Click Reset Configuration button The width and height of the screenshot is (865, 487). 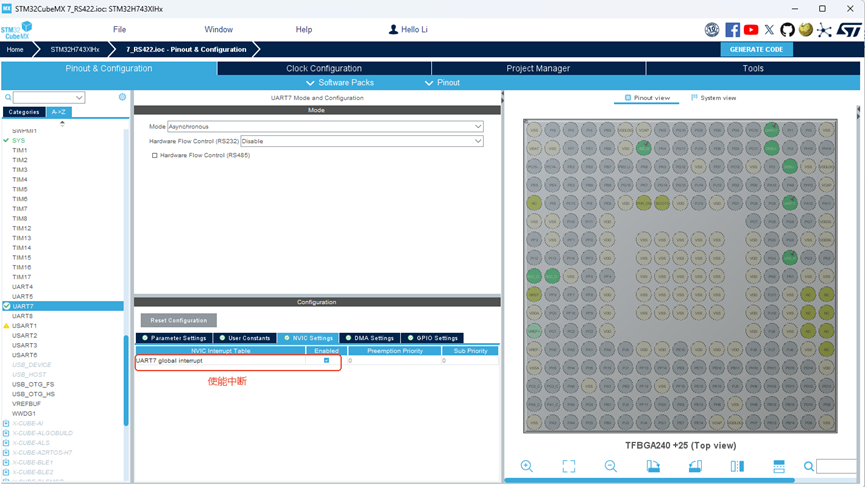click(179, 320)
